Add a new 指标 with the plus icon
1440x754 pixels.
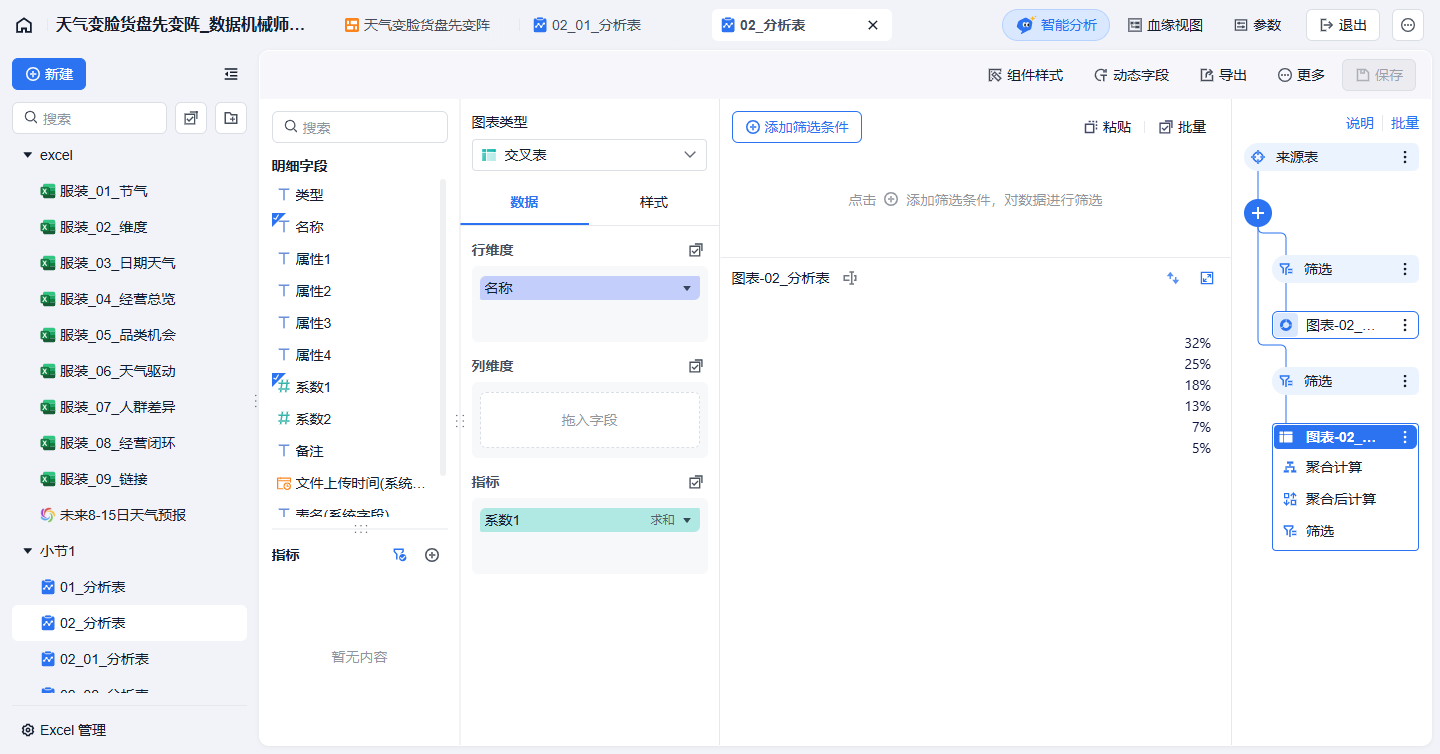[x=432, y=555]
